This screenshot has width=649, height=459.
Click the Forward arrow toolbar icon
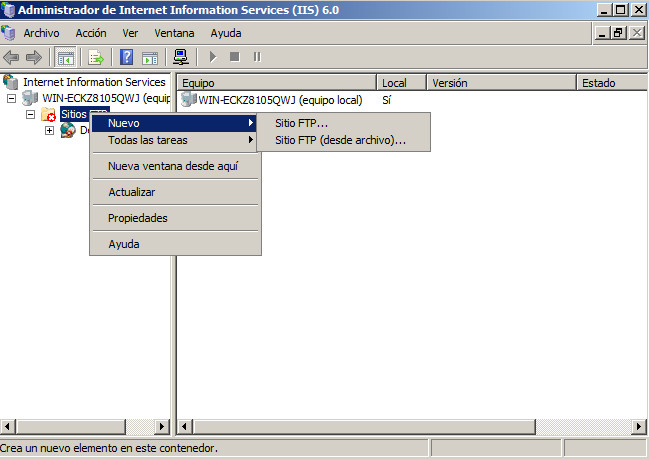coord(33,57)
